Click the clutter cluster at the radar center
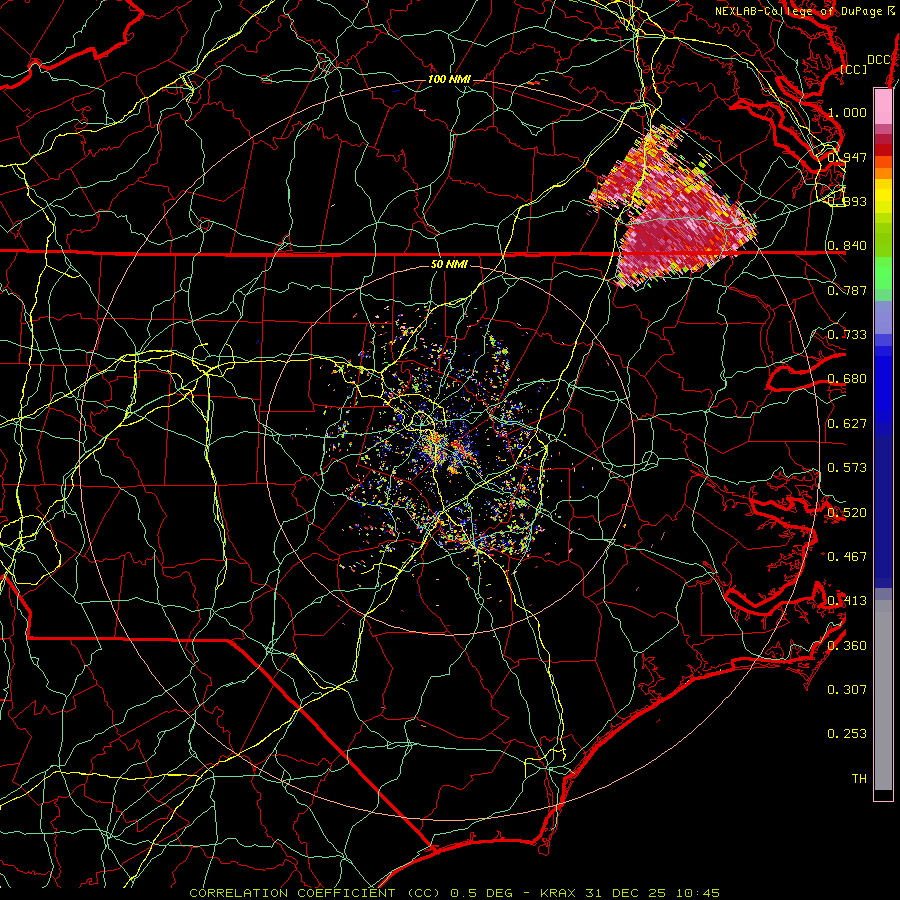The height and width of the screenshot is (900, 900). [x=445, y=448]
